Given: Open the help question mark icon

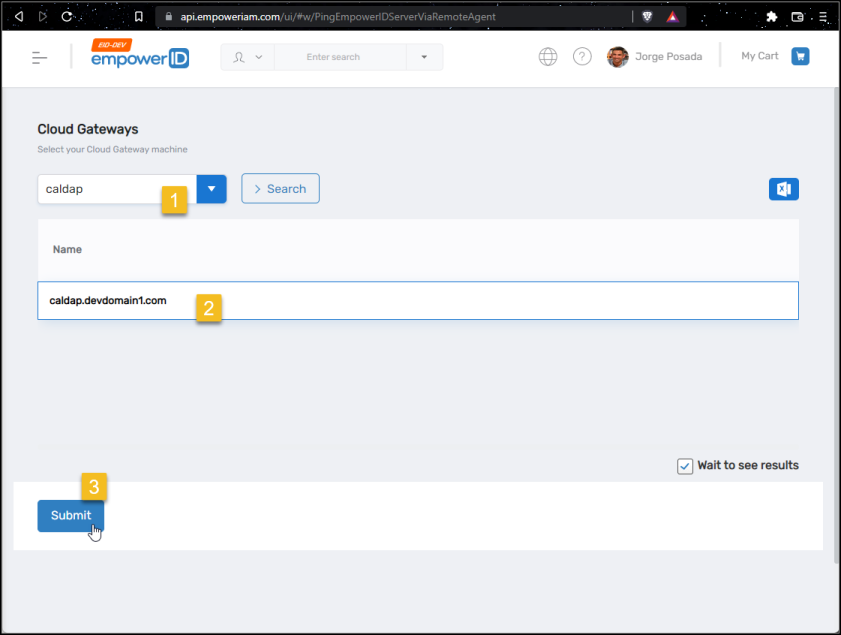Looking at the screenshot, I should (582, 57).
